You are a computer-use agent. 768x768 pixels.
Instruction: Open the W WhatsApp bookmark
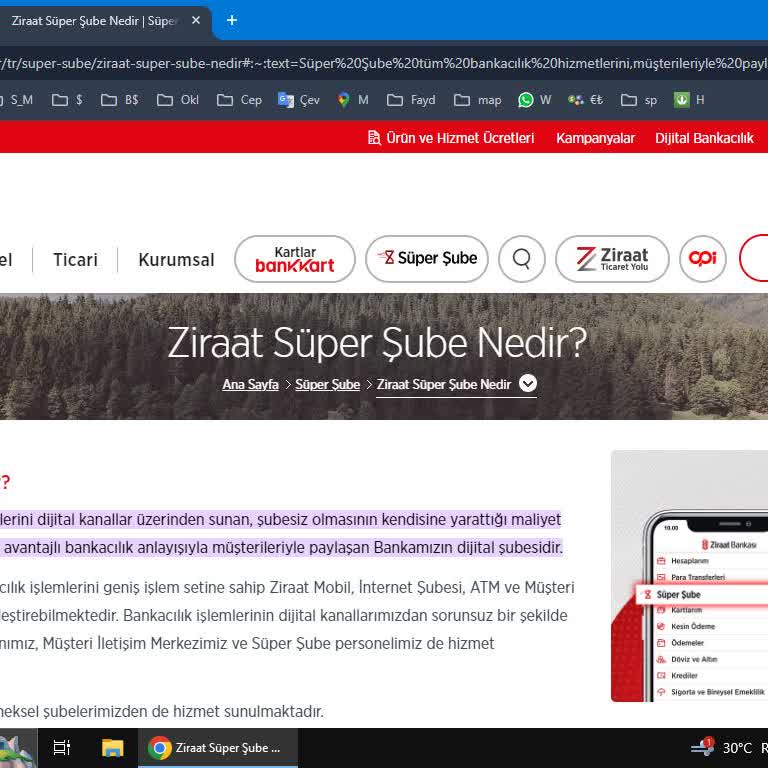coord(535,100)
